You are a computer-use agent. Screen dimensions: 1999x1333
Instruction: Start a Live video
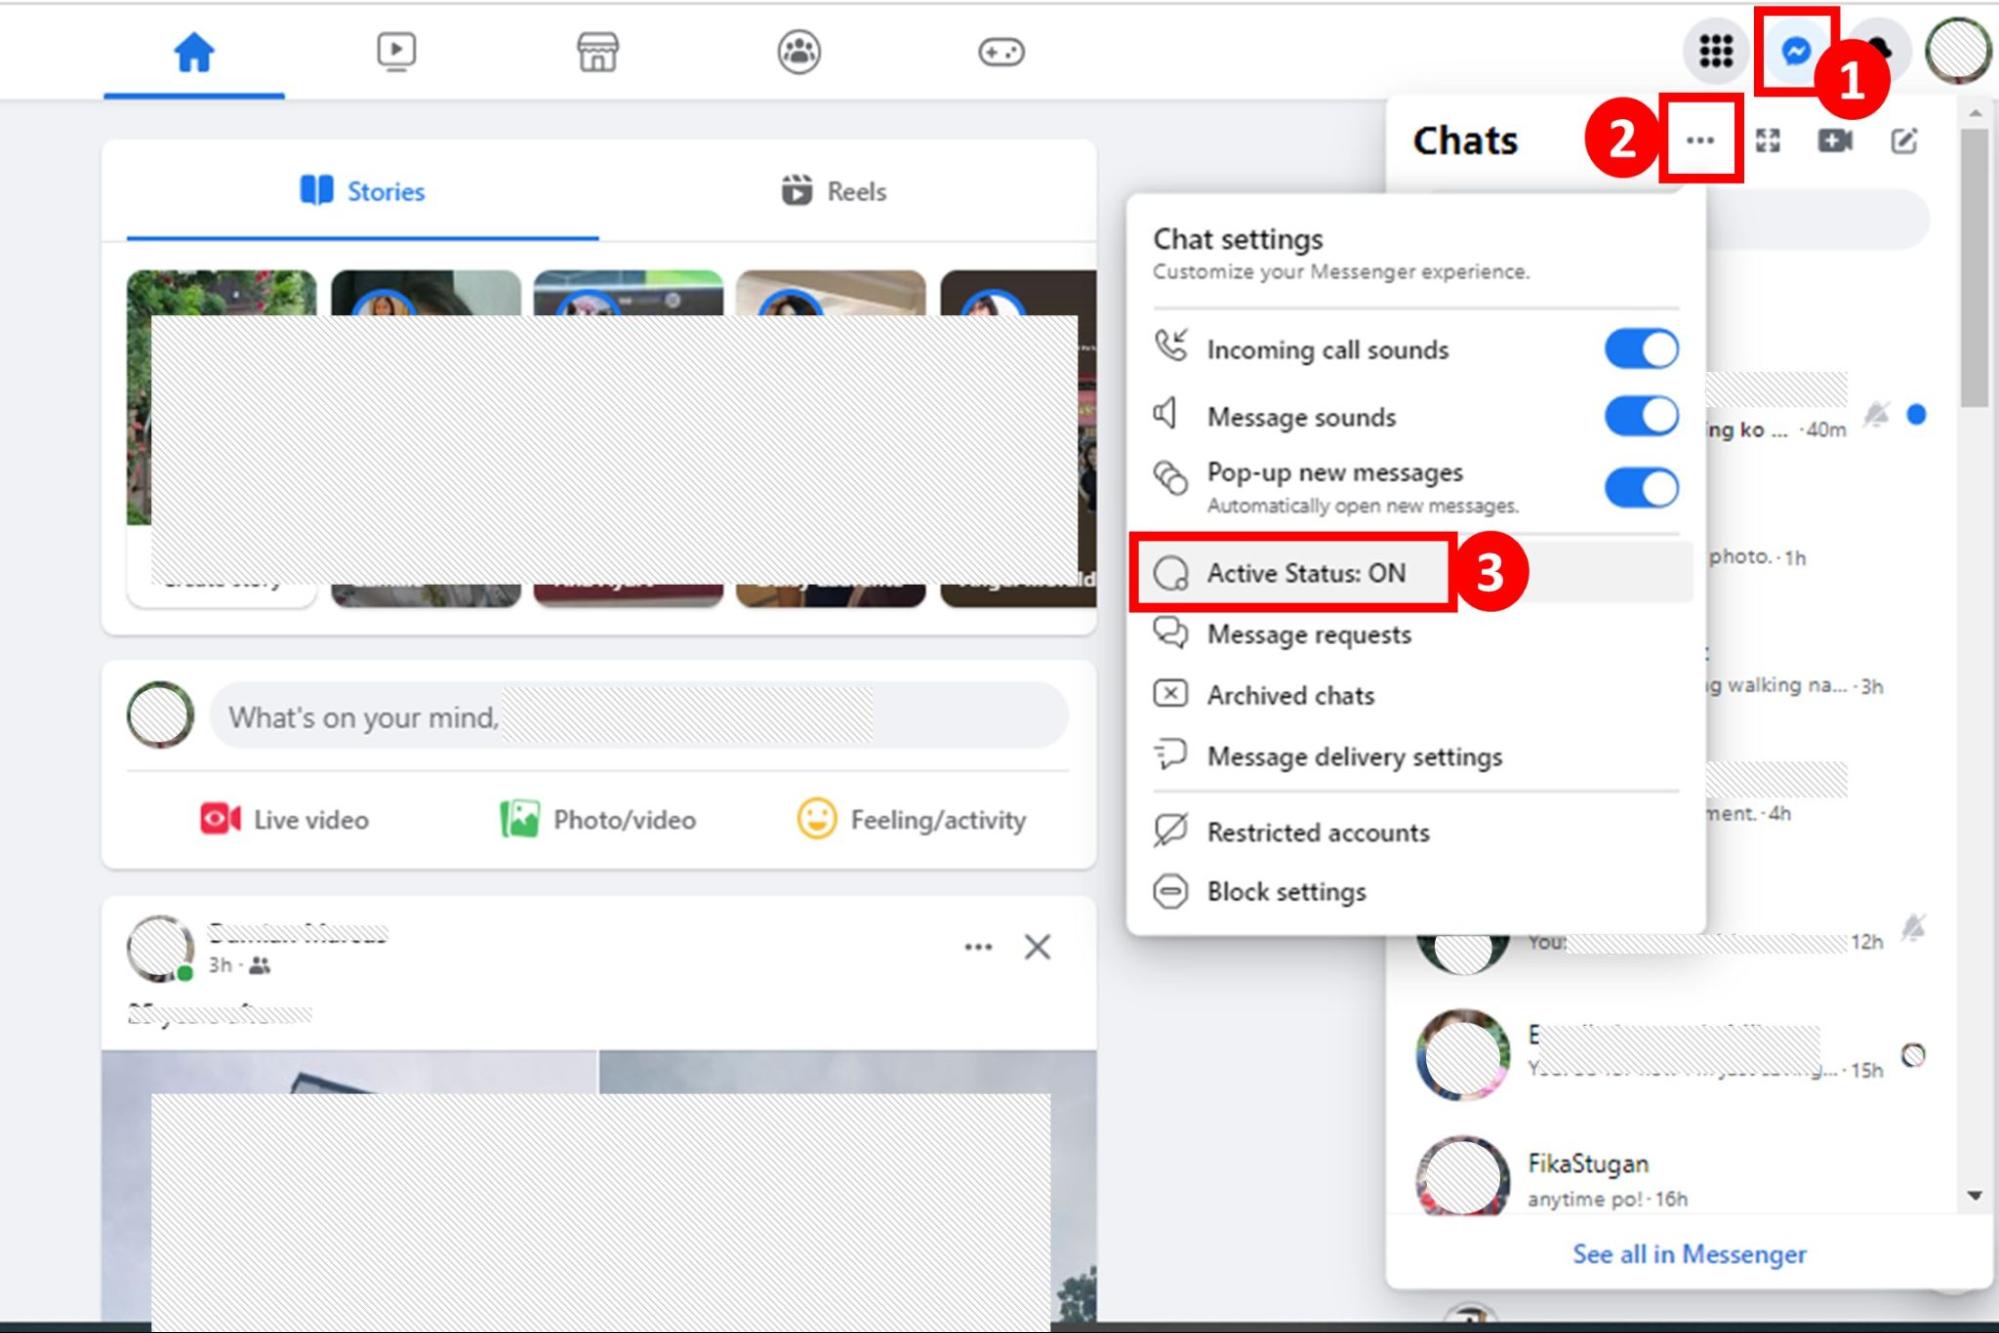coord(284,820)
